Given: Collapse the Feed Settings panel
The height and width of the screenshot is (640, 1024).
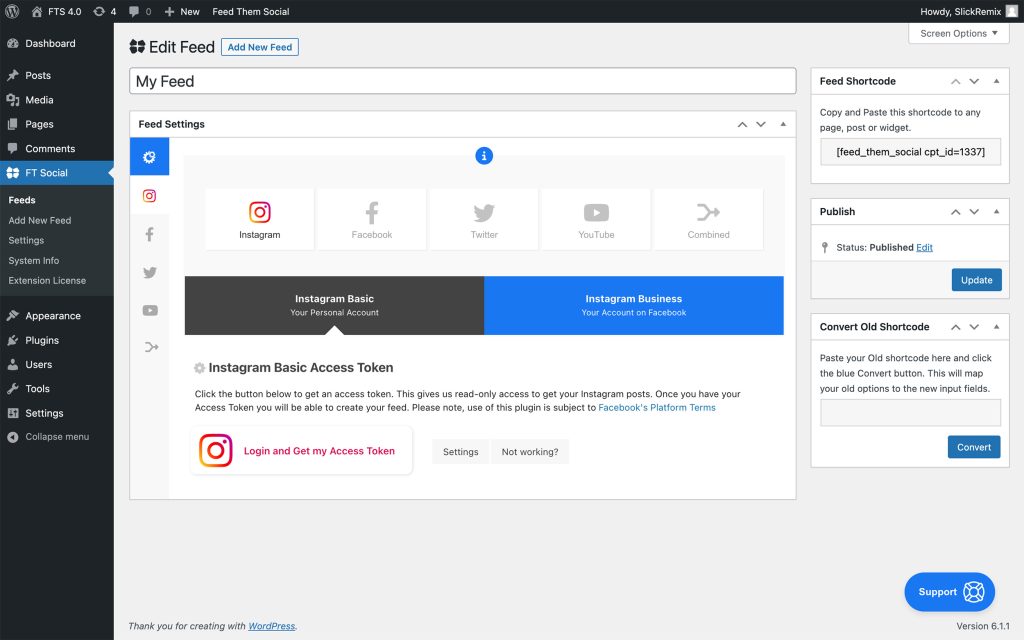Looking at the screenshot, I should [x=783, y=124].
